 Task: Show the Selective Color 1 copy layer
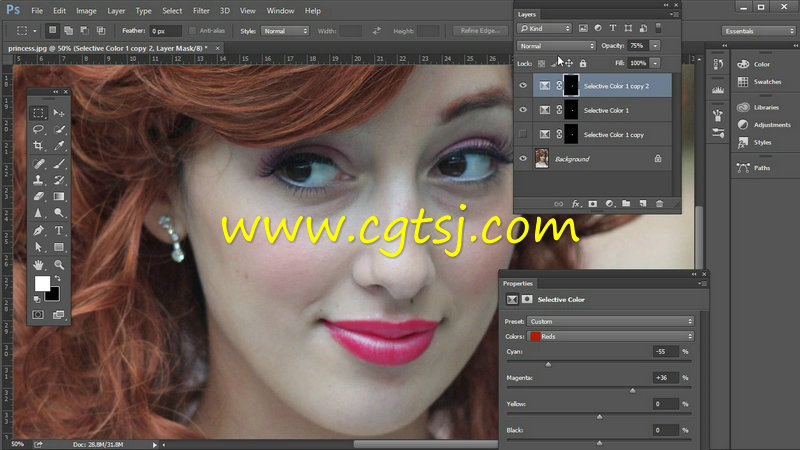(x=523, y=134)
